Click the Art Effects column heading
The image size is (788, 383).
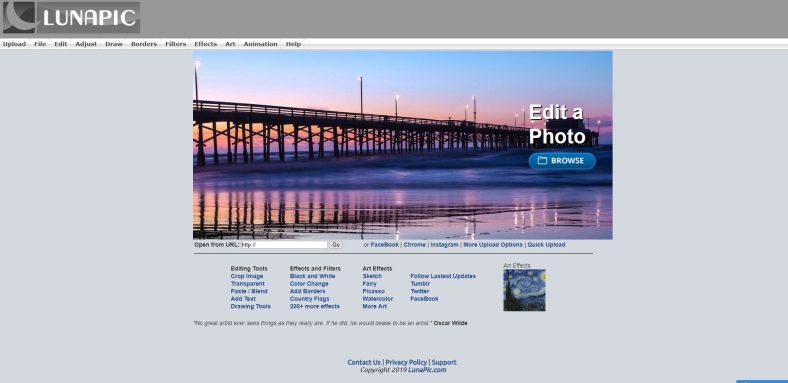point(377,269)
